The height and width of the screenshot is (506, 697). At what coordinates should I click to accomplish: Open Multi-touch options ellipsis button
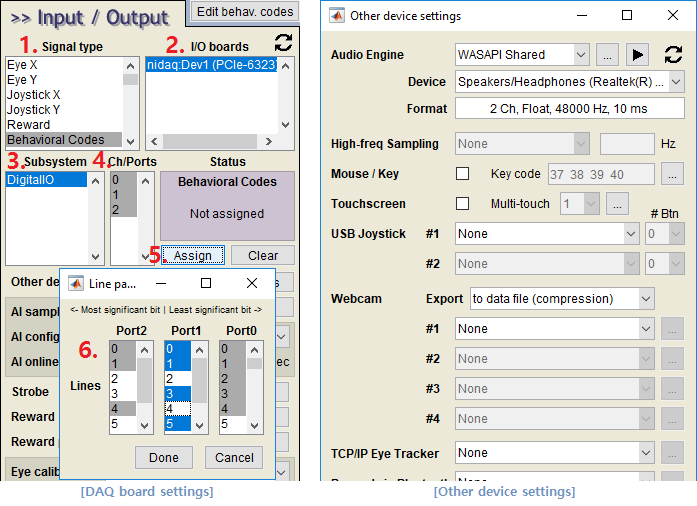[617, 204]
